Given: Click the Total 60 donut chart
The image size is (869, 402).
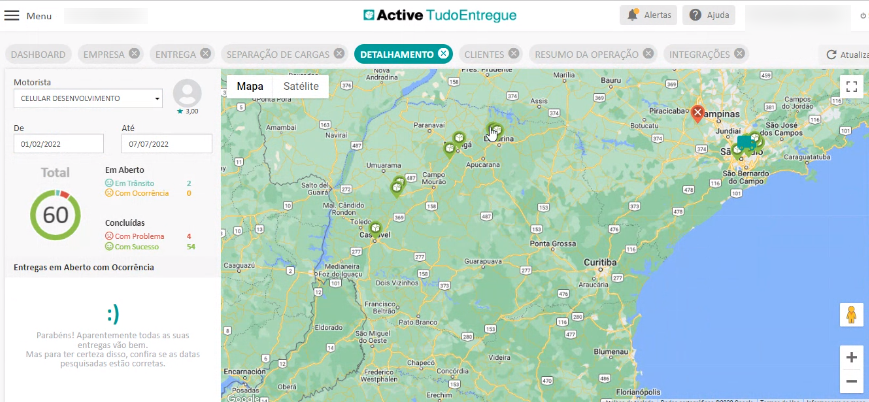Looking at the screenshot, I should pos(55,215).
